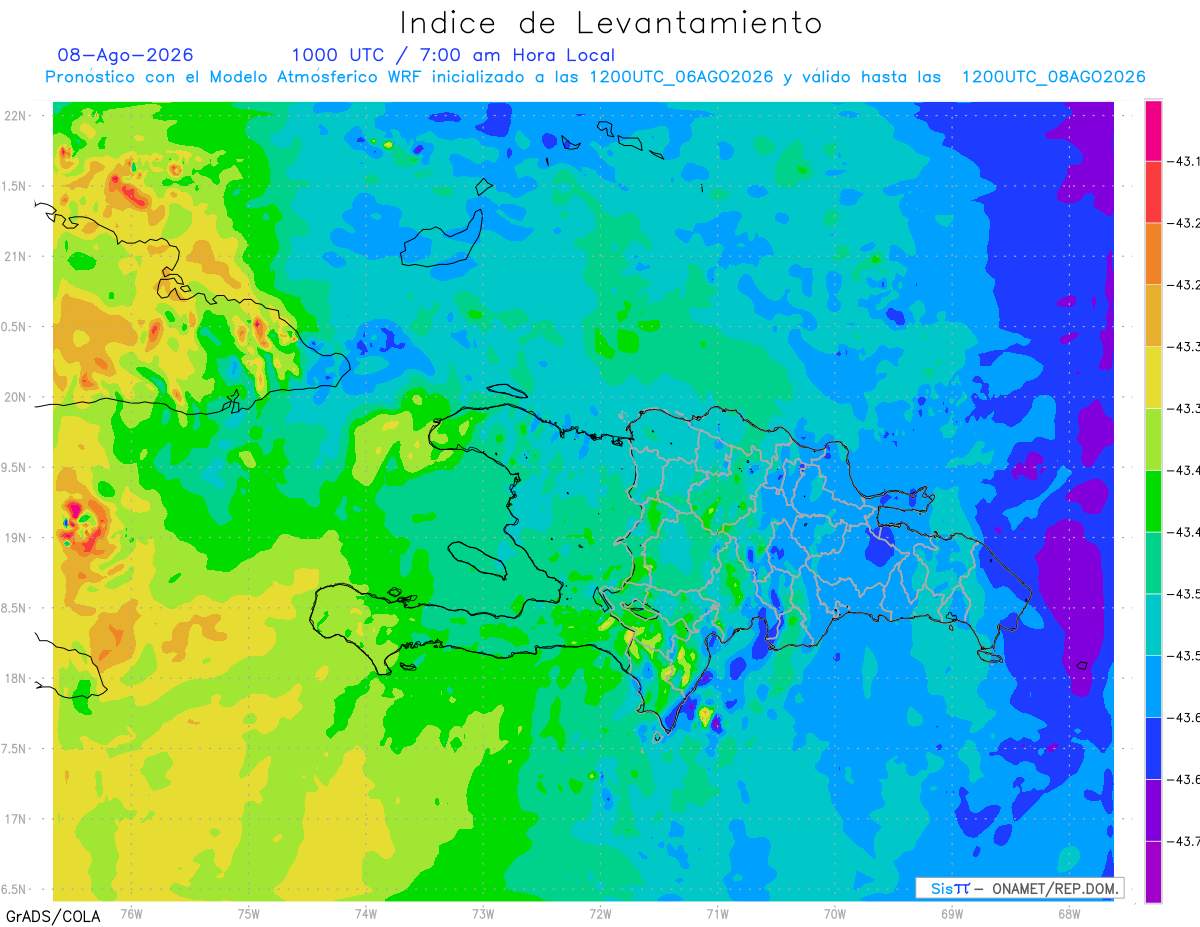Choose the bright yellow legend segment
This screenshot has width=1200, height=927.
coord(1153,377)
